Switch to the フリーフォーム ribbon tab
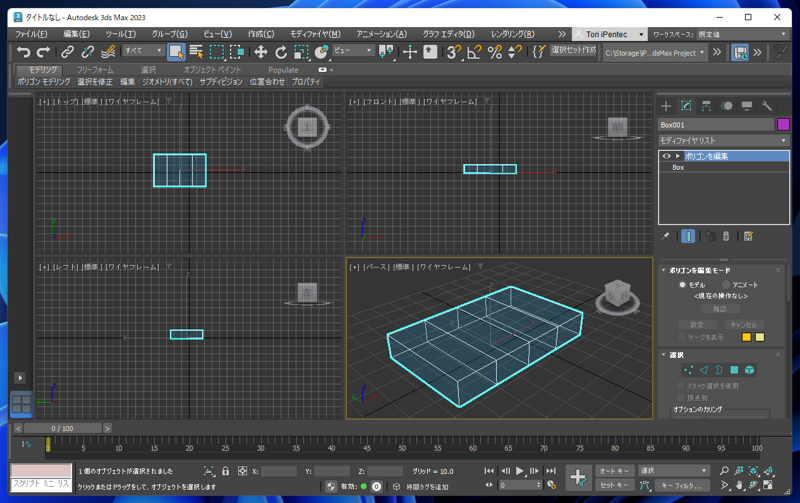This screenshot has height=503, width=800. pos(95,70)
